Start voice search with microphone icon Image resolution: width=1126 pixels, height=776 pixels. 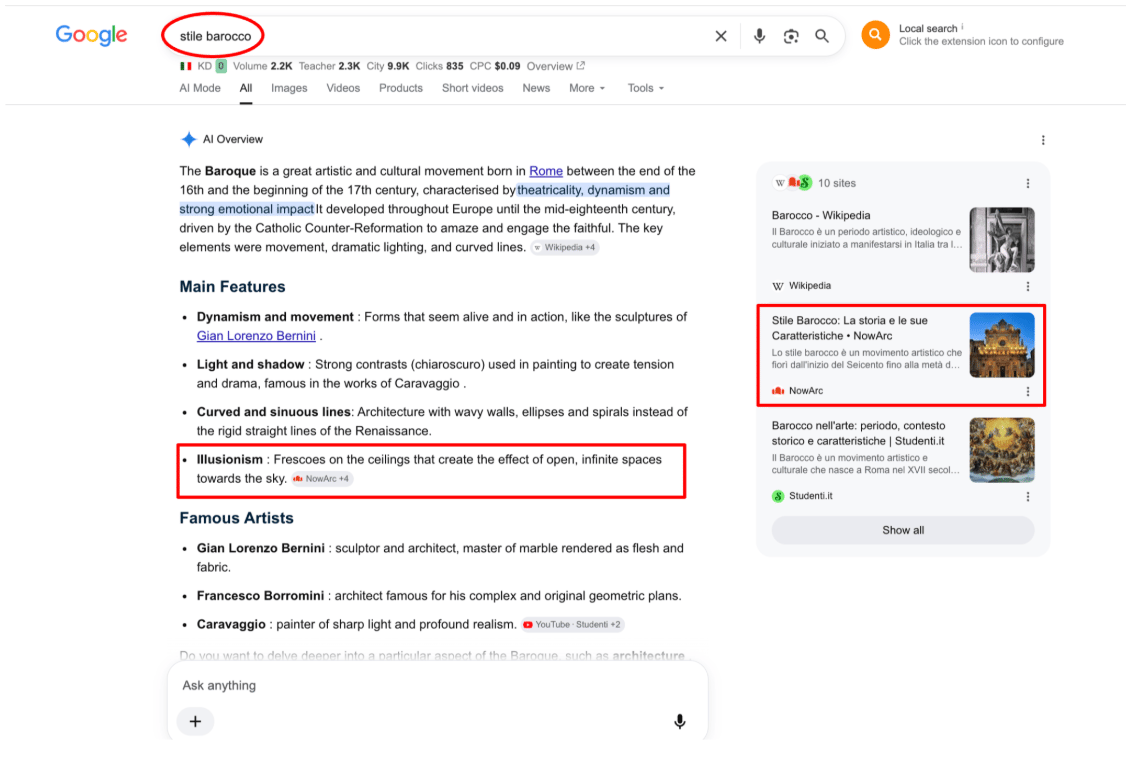[759, 36]
